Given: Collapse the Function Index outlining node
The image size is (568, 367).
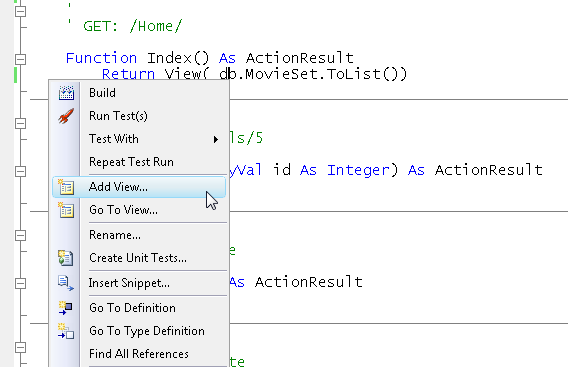Looking at the screenshot, I should [21, 59].
